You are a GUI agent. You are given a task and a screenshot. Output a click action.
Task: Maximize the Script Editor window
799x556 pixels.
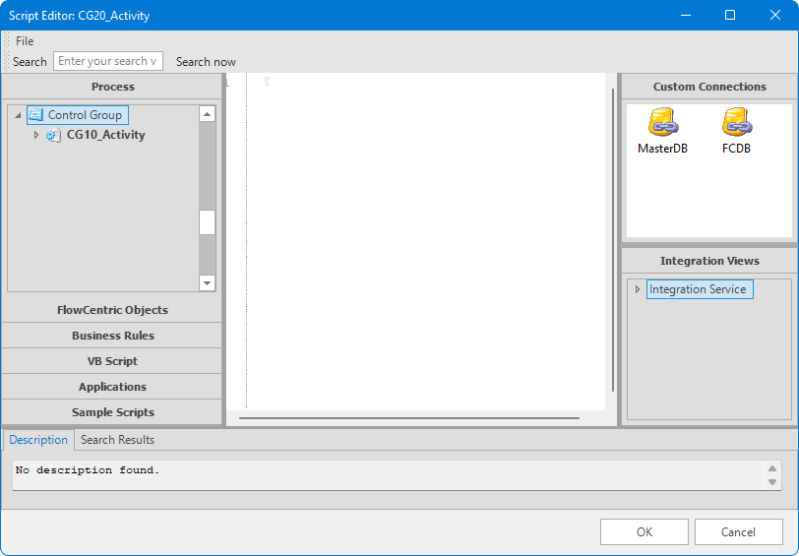tap(730, 15)
